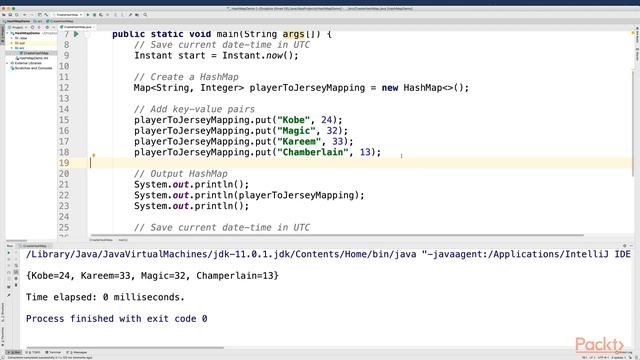The width and height of the screenshot is (640, 360).
Task: Click the clear-all trash icon in Run panel
Action: pos(16,285)
